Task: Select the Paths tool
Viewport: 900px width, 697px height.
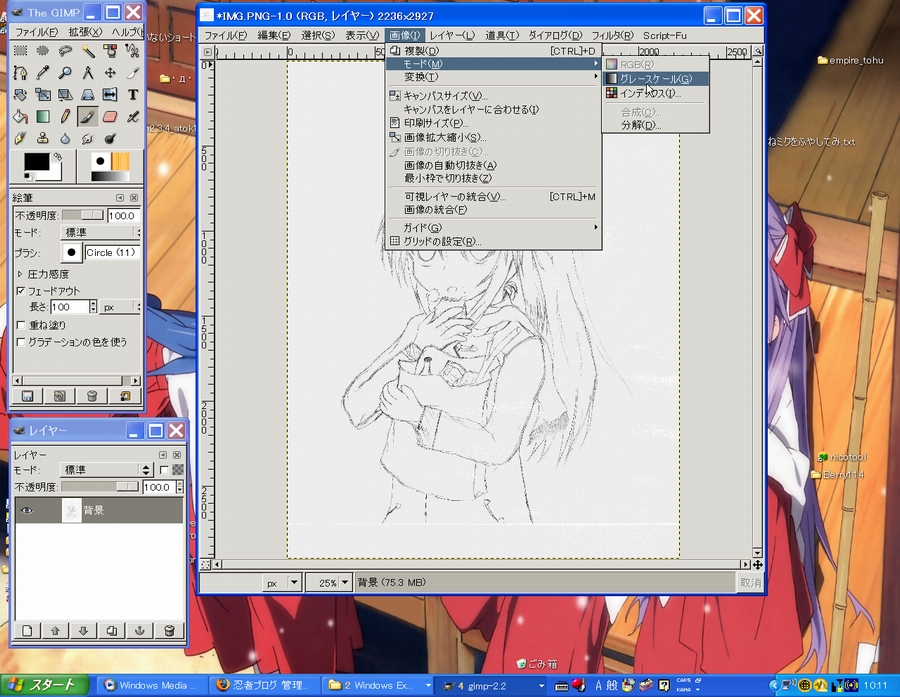Action: tap(21, 73)
